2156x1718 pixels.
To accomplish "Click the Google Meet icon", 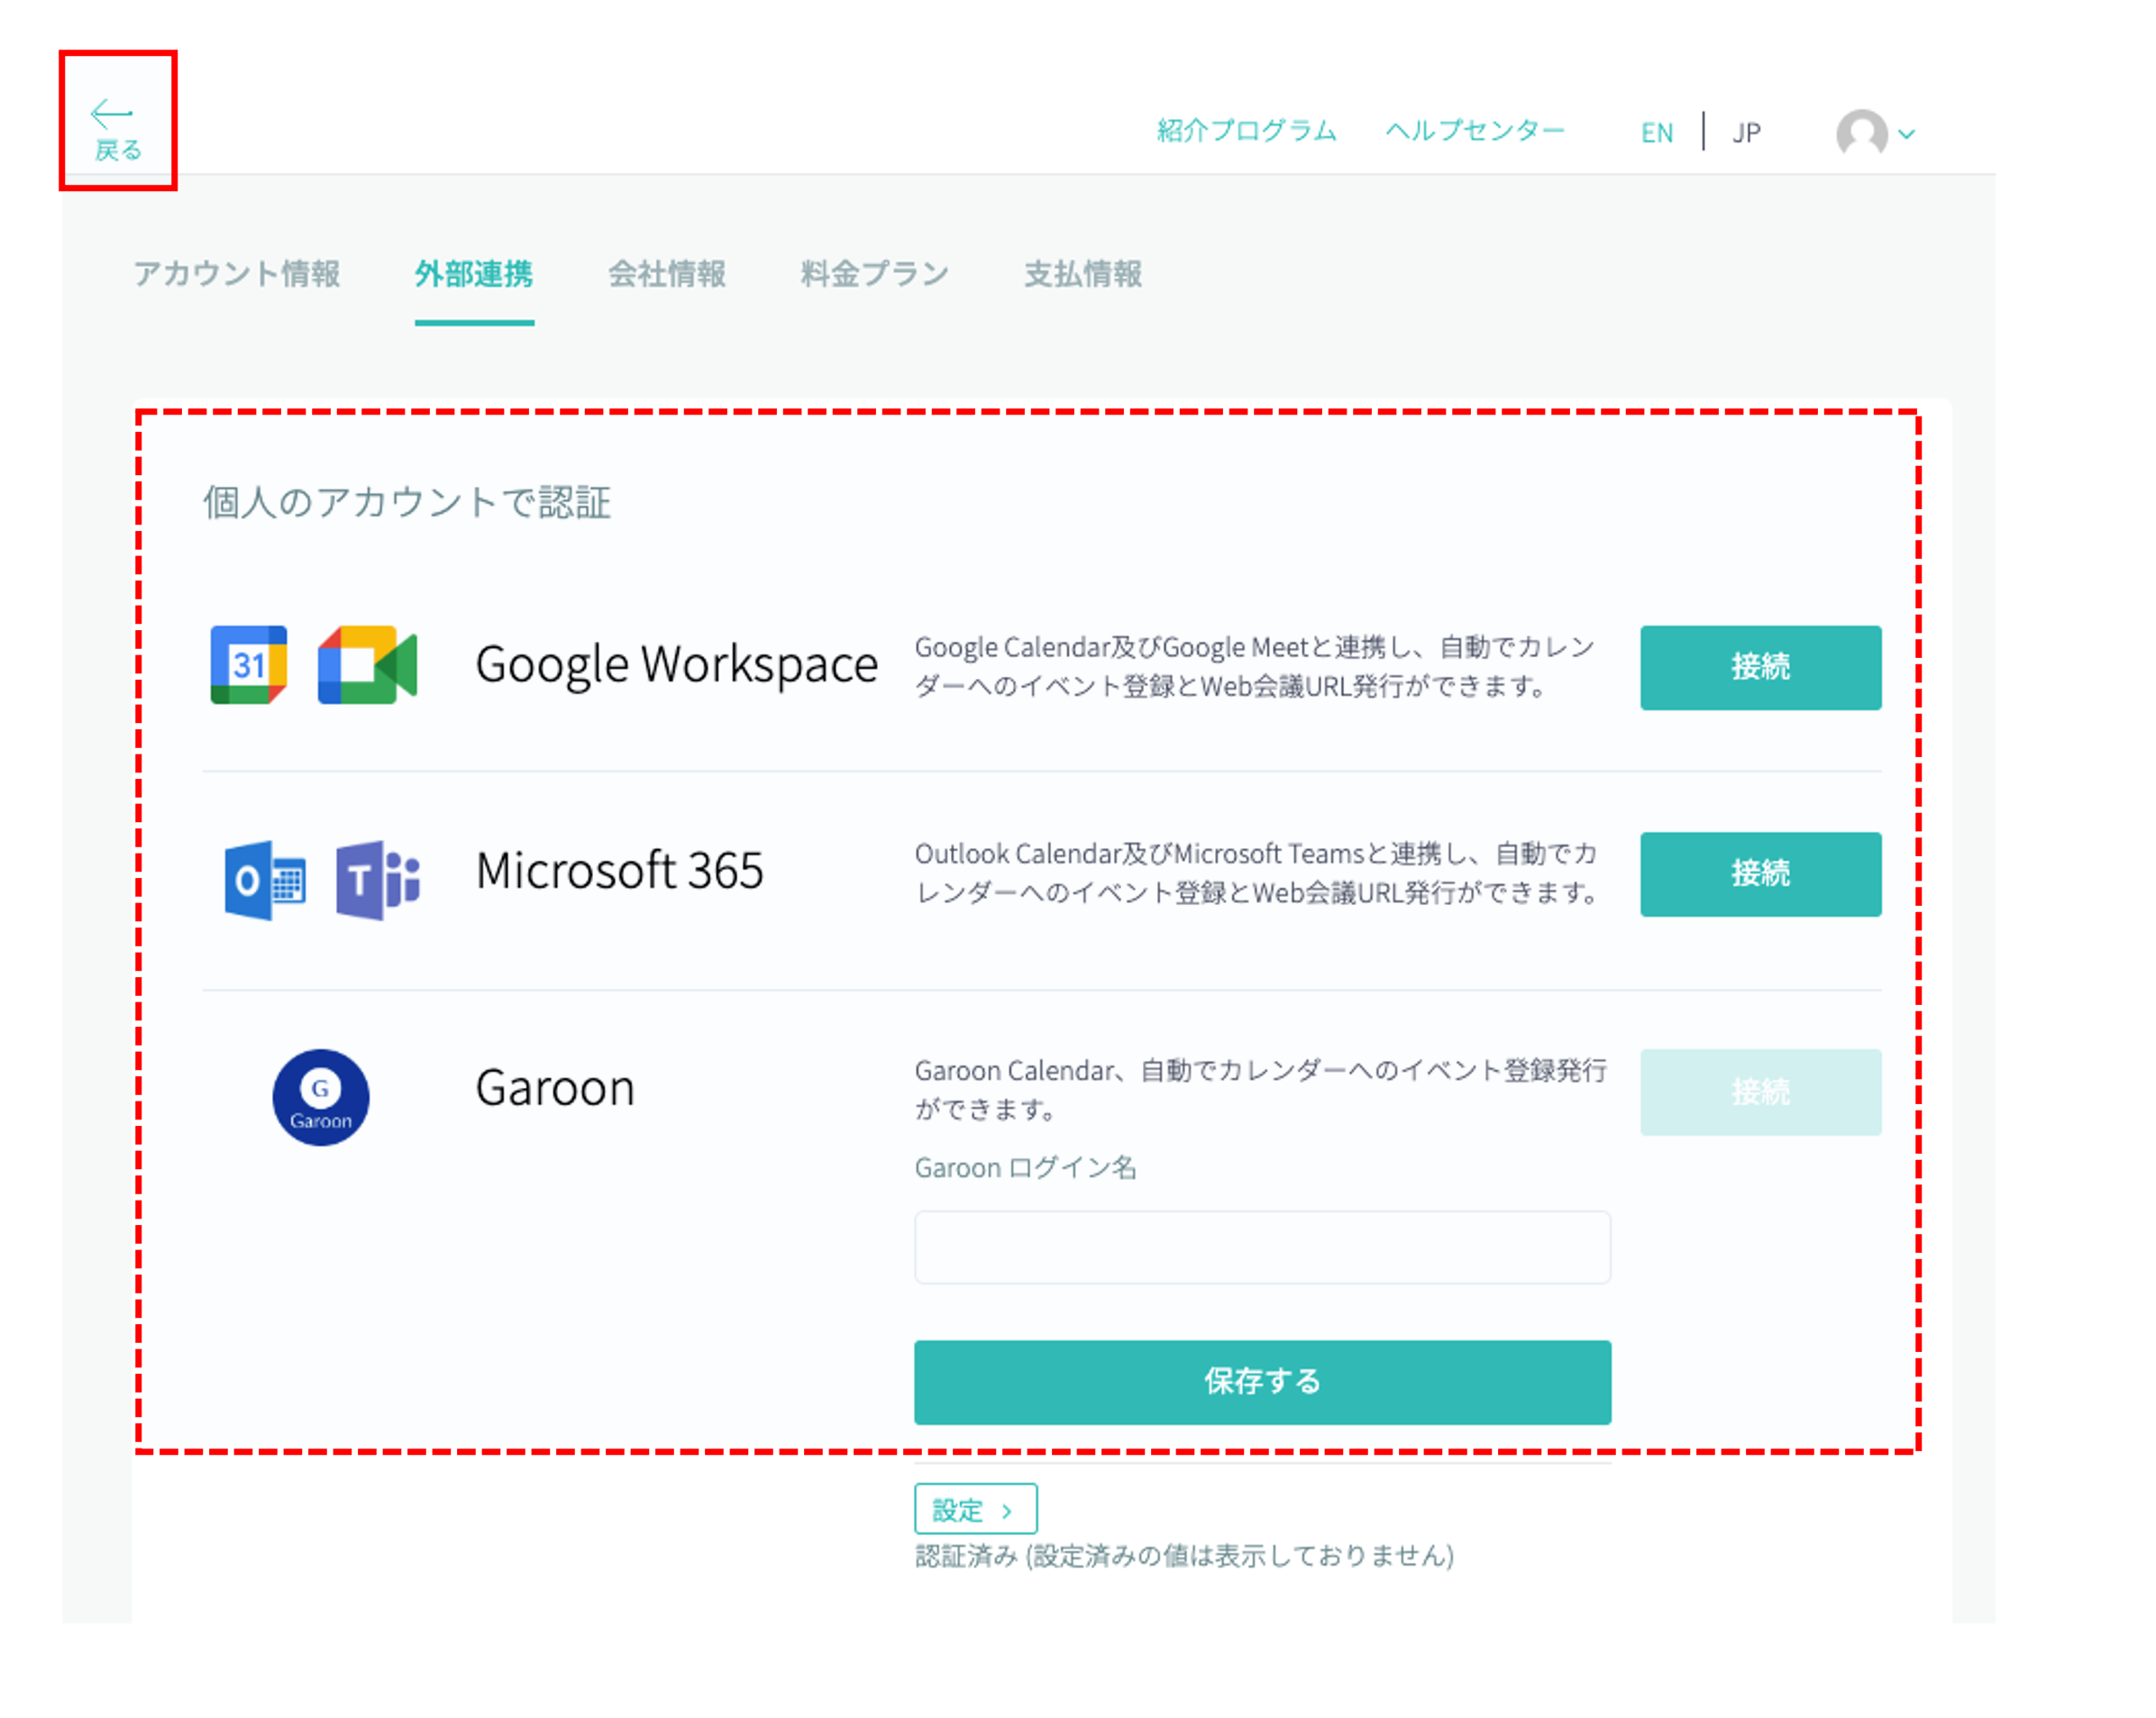I will 367,665.
